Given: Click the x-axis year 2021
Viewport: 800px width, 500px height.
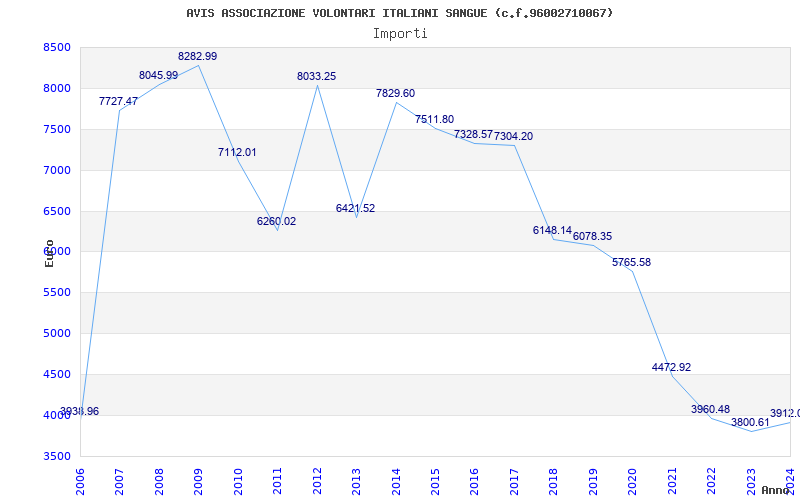Looking at the screenshot, I should point(672,482).
